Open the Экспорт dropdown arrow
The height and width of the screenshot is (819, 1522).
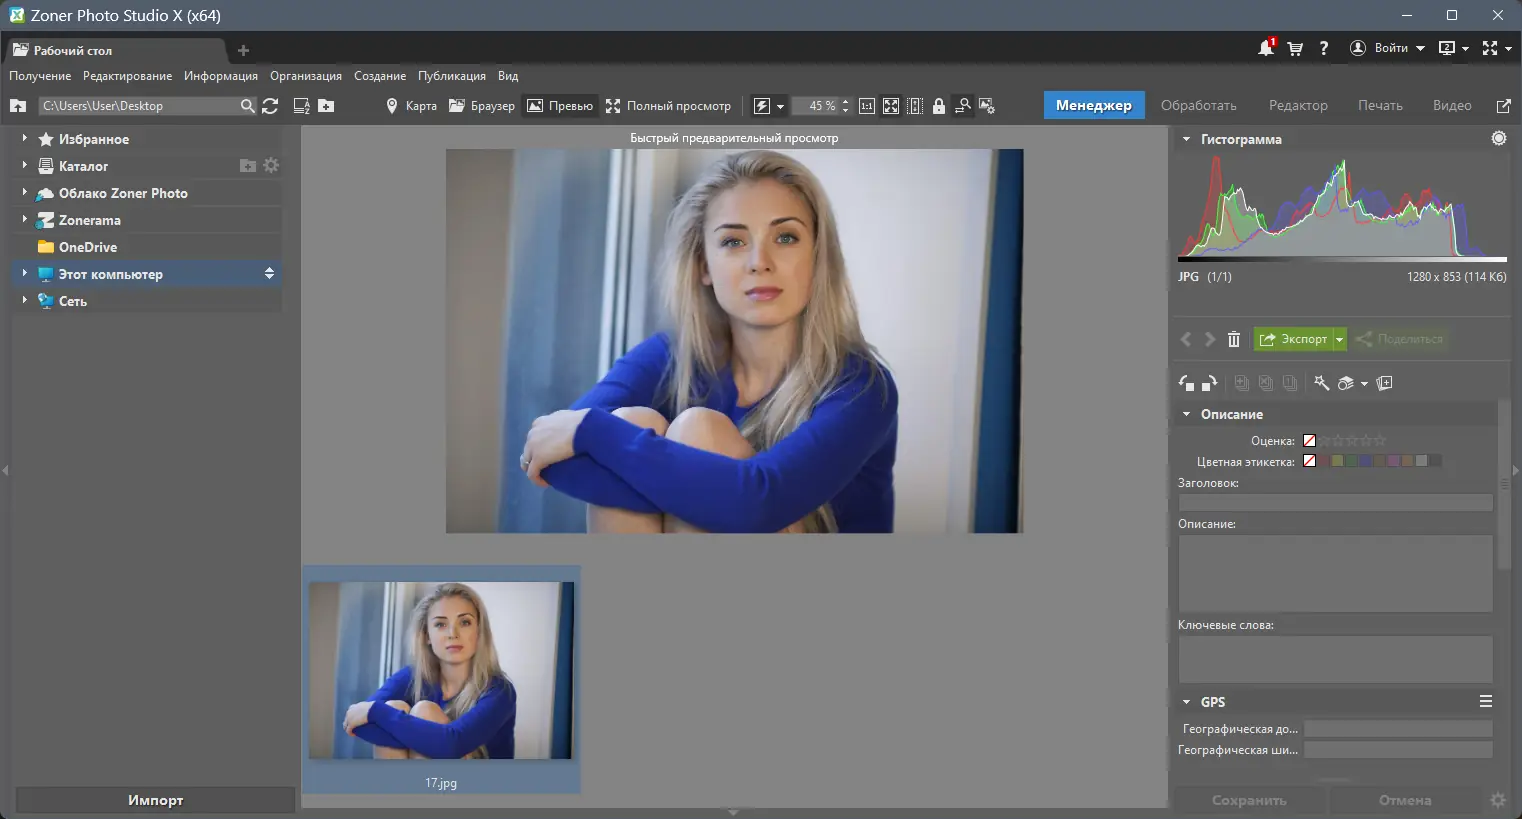(x=1339, y=339)
